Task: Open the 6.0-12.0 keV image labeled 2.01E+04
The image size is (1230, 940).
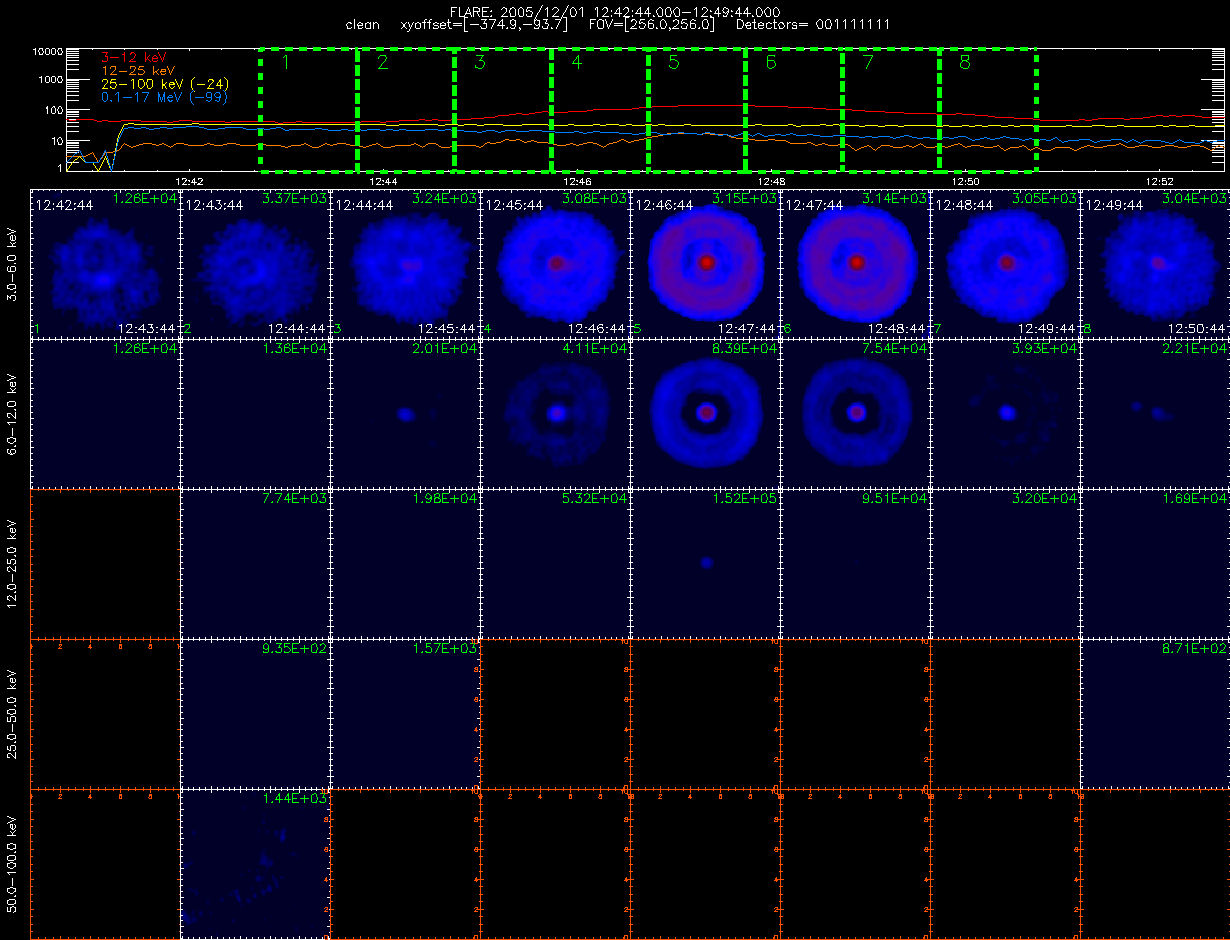Action: tap(405, 412)
